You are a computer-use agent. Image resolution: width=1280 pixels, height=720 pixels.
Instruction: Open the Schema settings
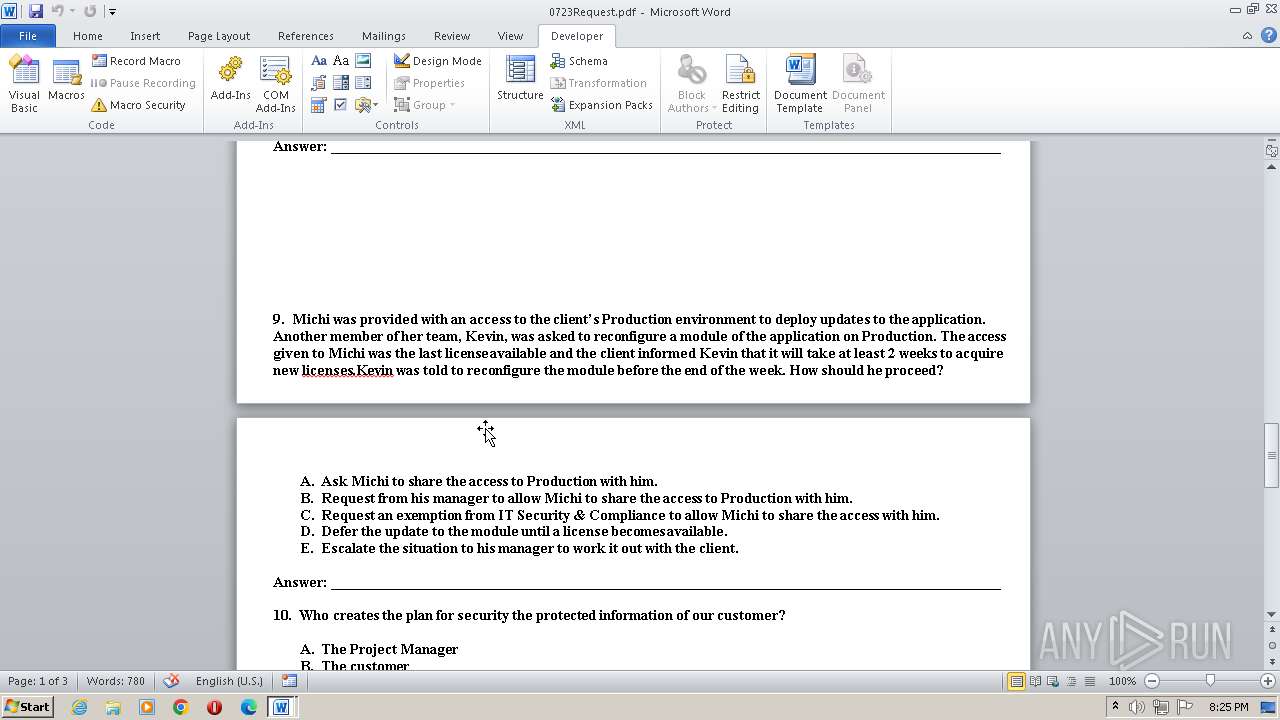coord(578,61)
